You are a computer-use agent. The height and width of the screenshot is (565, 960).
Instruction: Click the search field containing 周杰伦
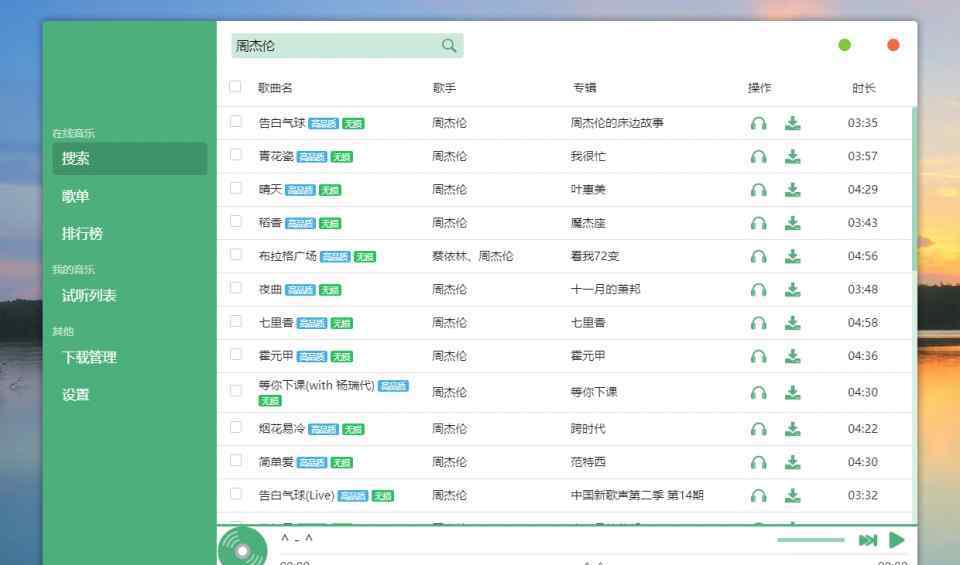(x=347, y=46)
